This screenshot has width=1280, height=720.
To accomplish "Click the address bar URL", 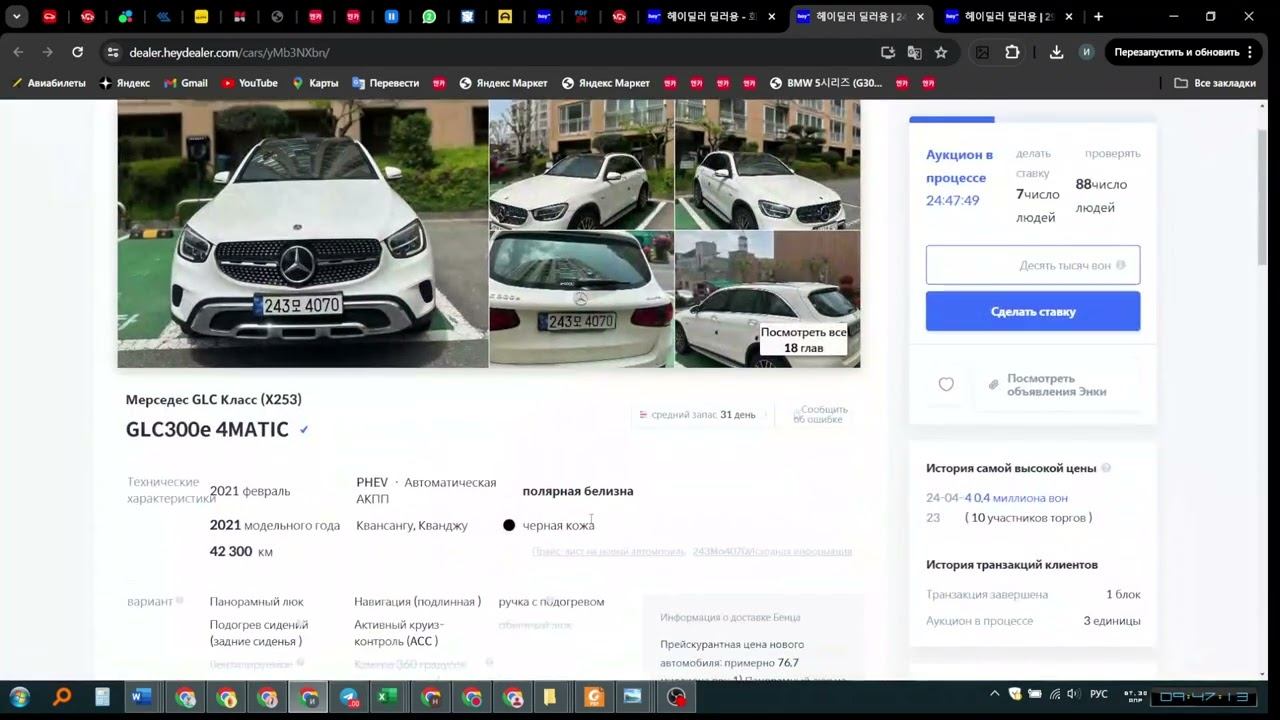I will [229, 52].
